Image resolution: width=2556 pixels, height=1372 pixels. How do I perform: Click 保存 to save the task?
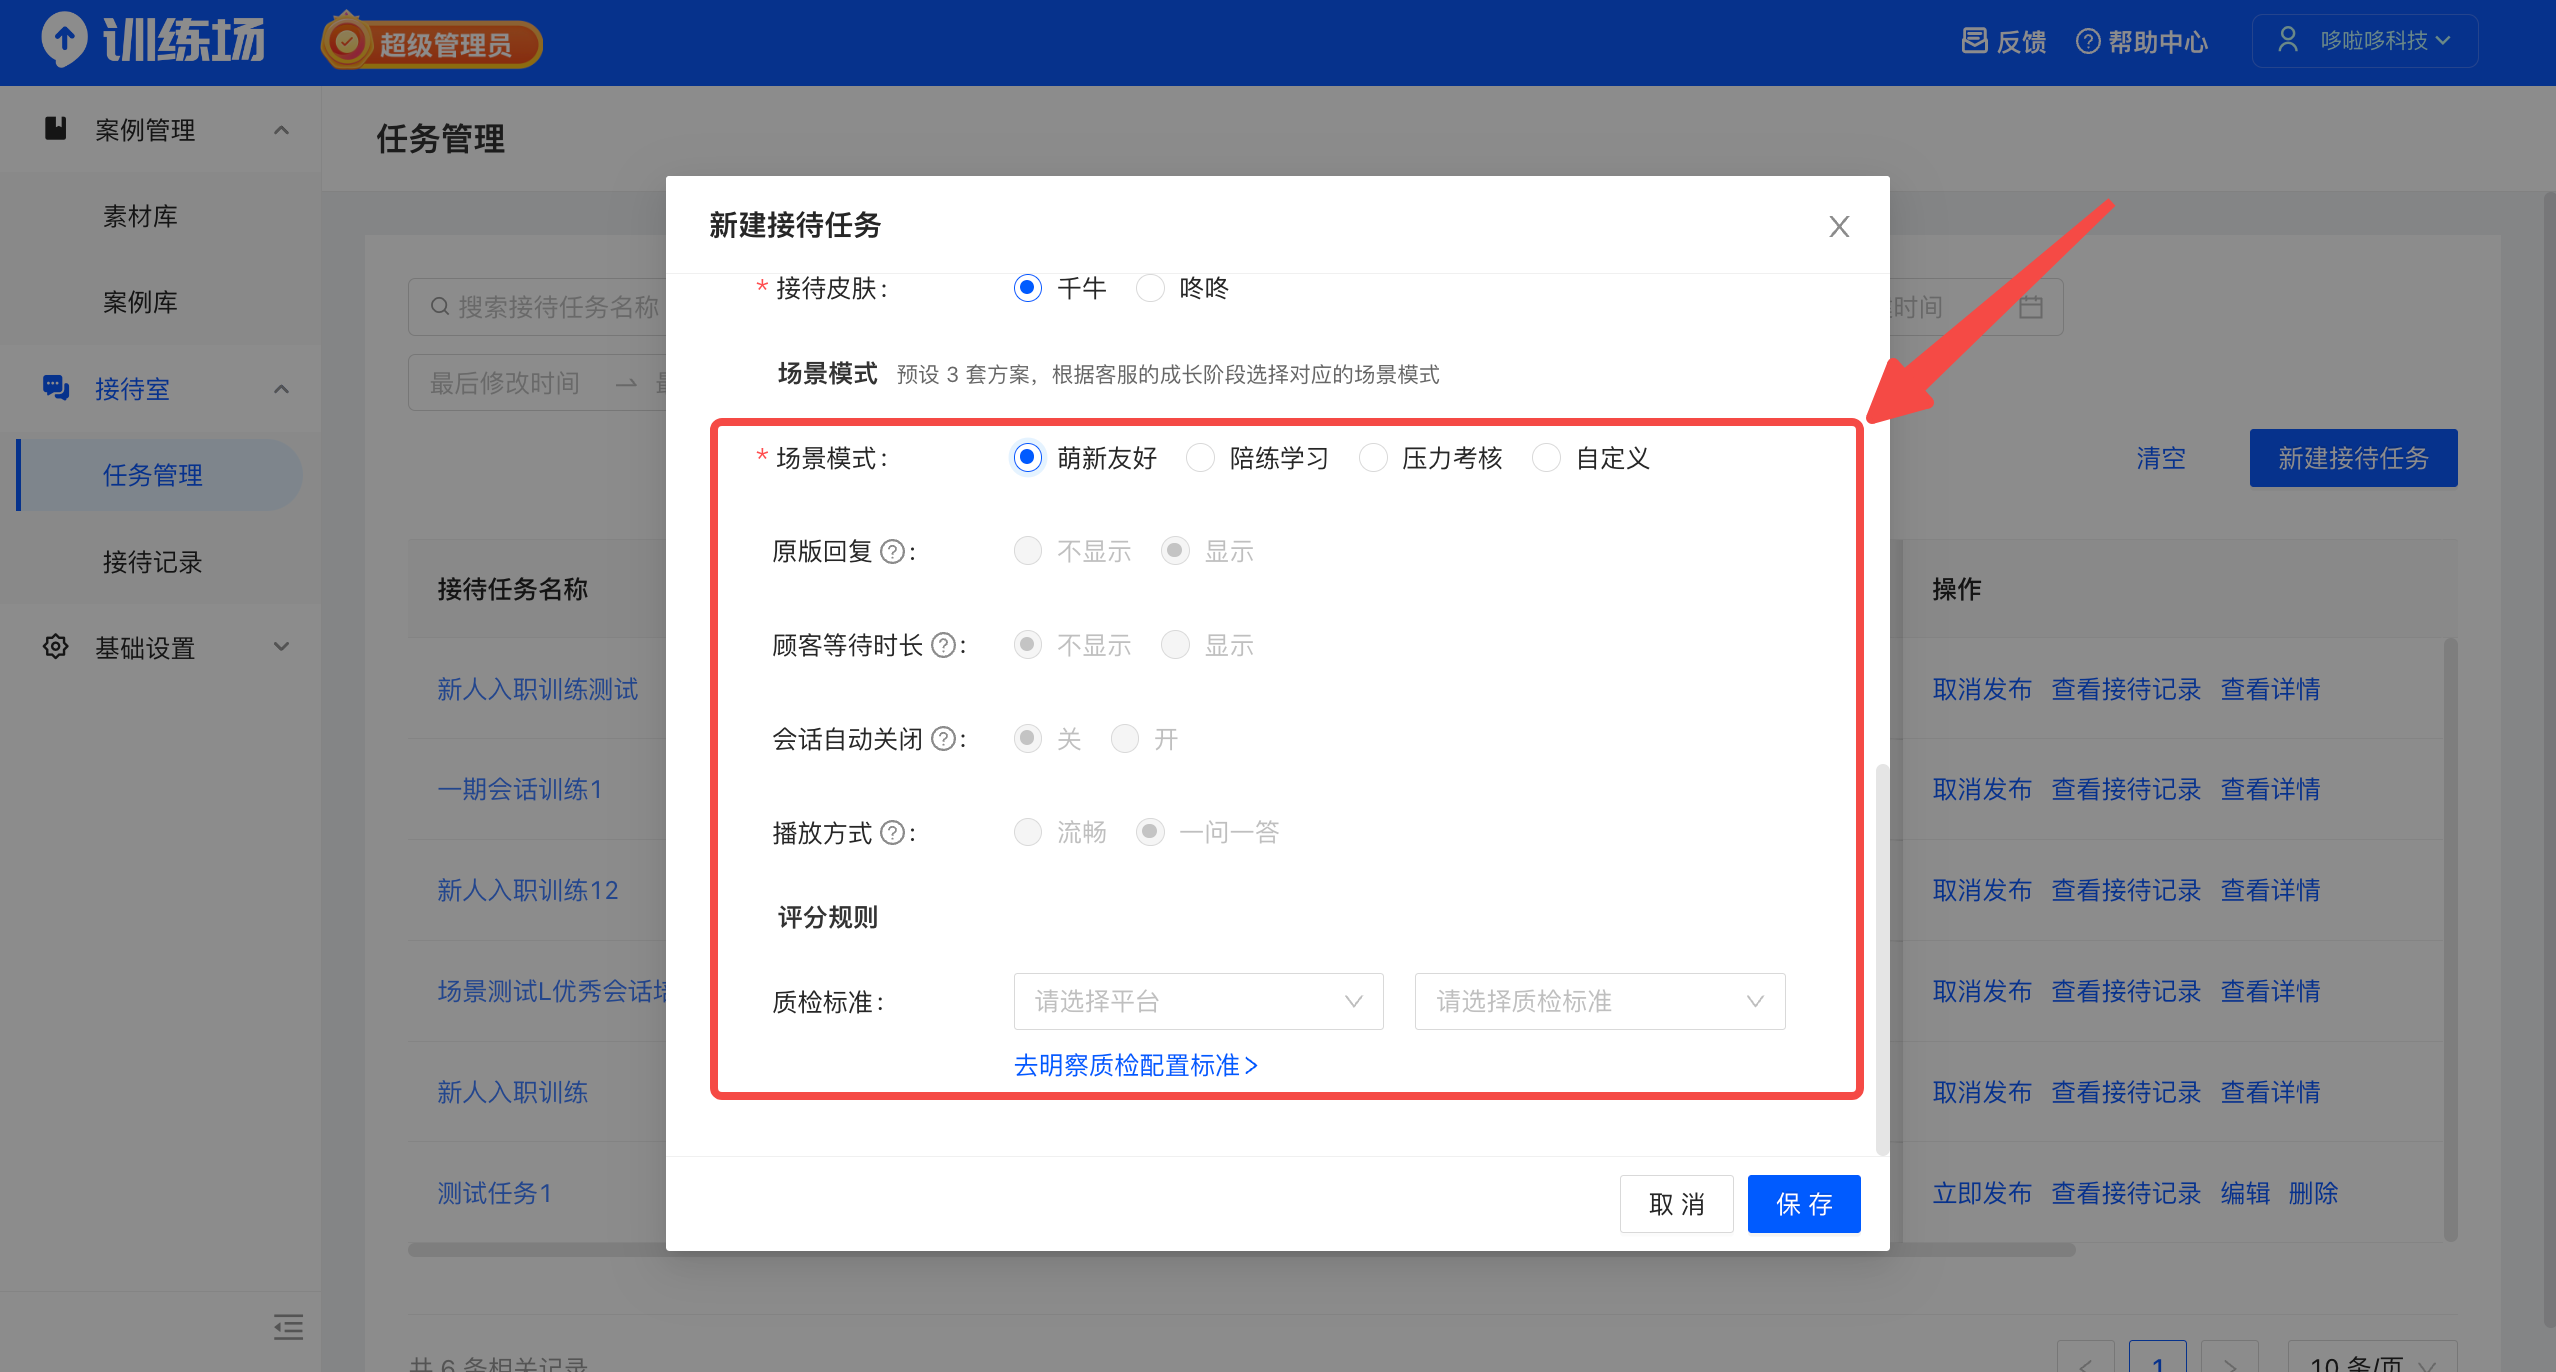[1804, 1204]
